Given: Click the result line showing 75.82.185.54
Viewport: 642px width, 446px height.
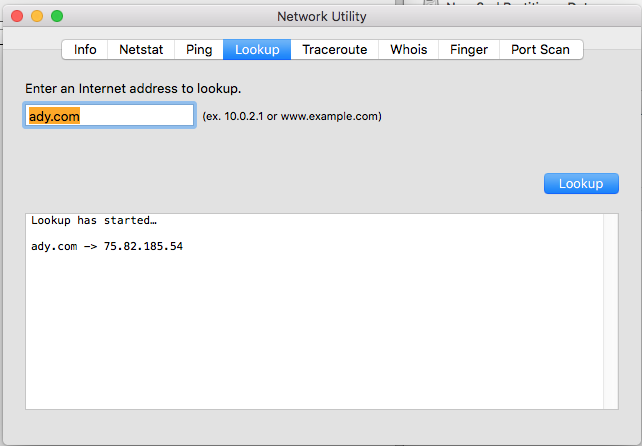Looking at the screenshot, I should coord(107,246).
